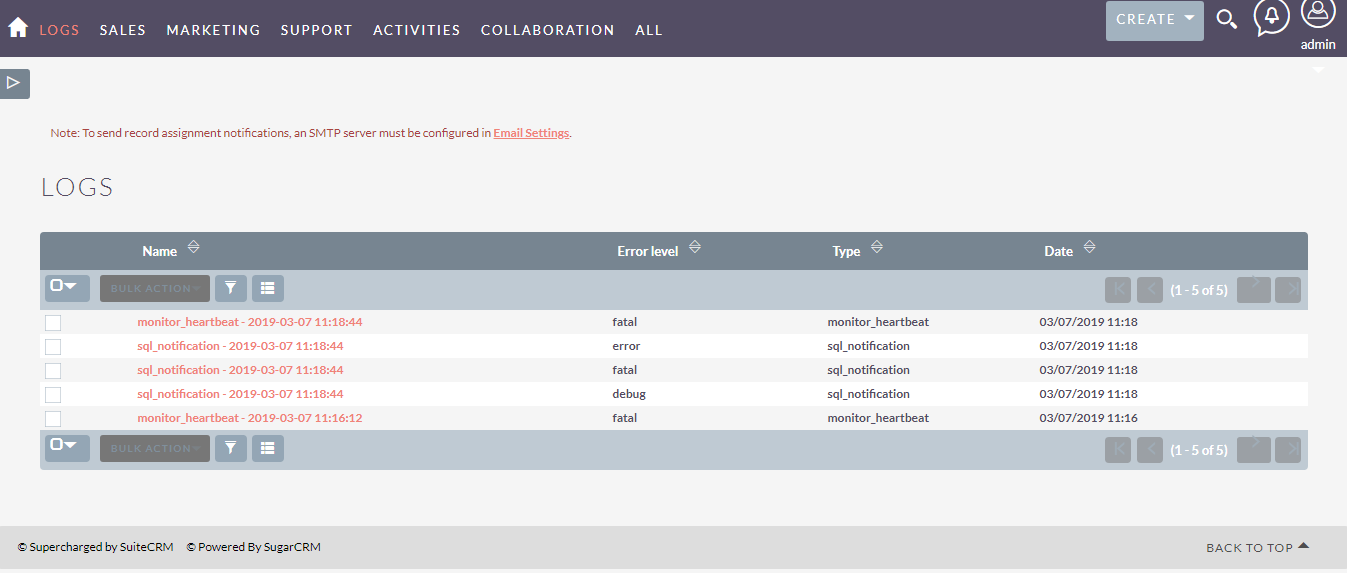Click the top '(1 - 5 of 5)' pagination text

pyautogui.click(x=1199, y=290)
